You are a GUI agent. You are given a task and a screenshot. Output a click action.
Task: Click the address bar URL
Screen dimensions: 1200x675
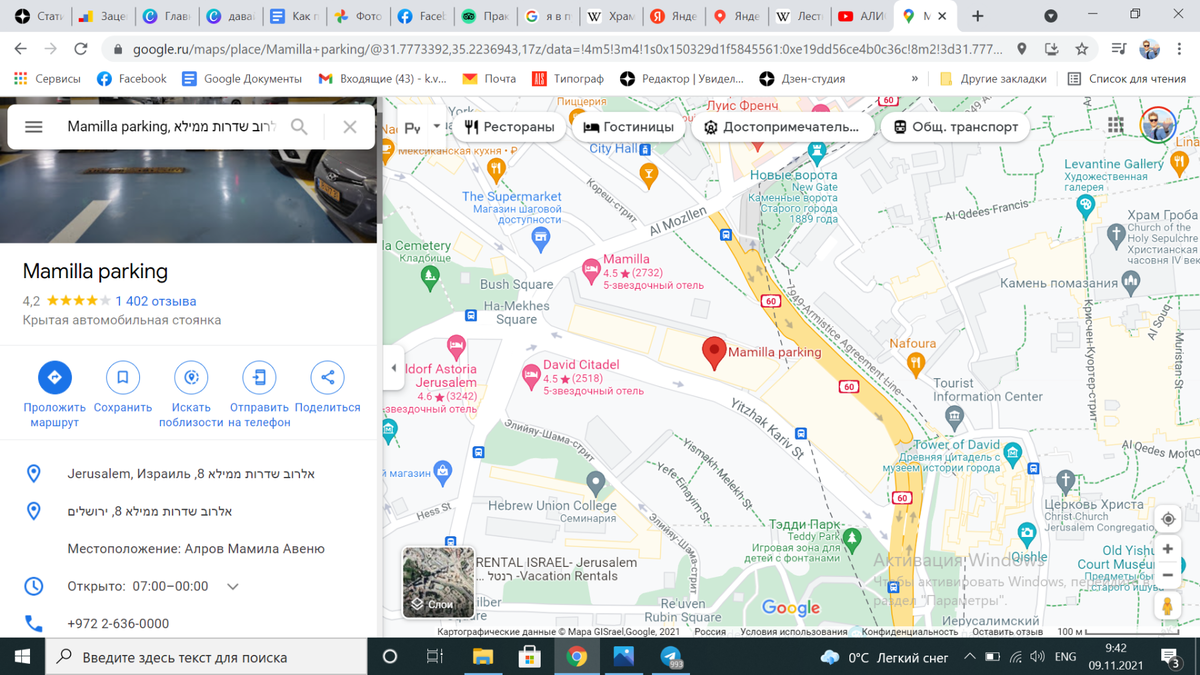pyautogui.click(x=570, y=48)
